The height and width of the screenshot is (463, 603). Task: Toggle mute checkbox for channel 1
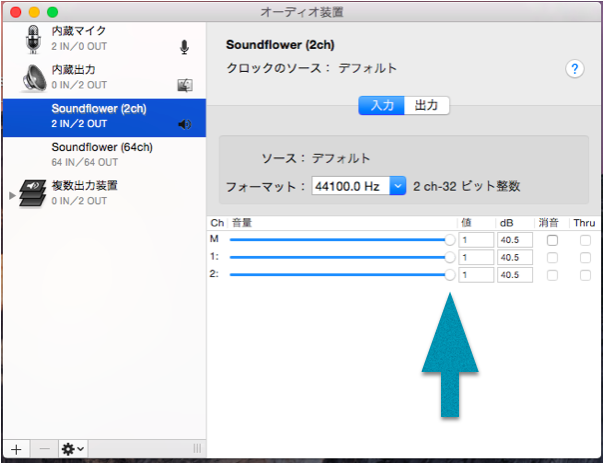pos(552,258)
